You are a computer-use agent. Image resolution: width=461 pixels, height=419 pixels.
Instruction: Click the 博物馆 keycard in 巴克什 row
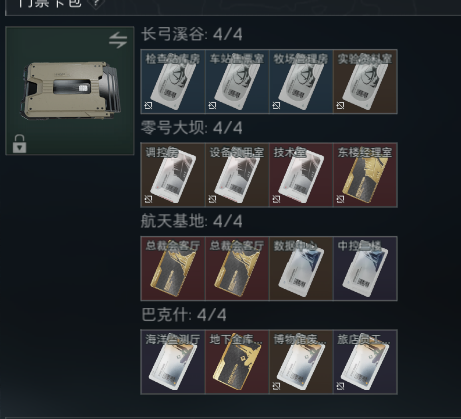point(301,362)
